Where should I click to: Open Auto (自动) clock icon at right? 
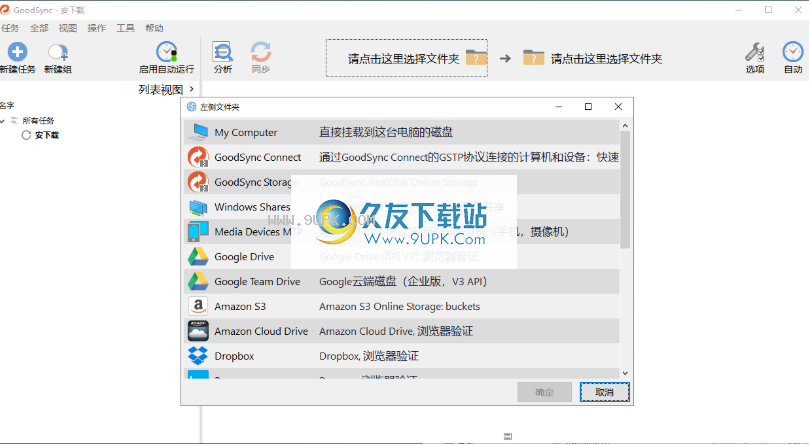pyautogui.click(x=792, y=52)
